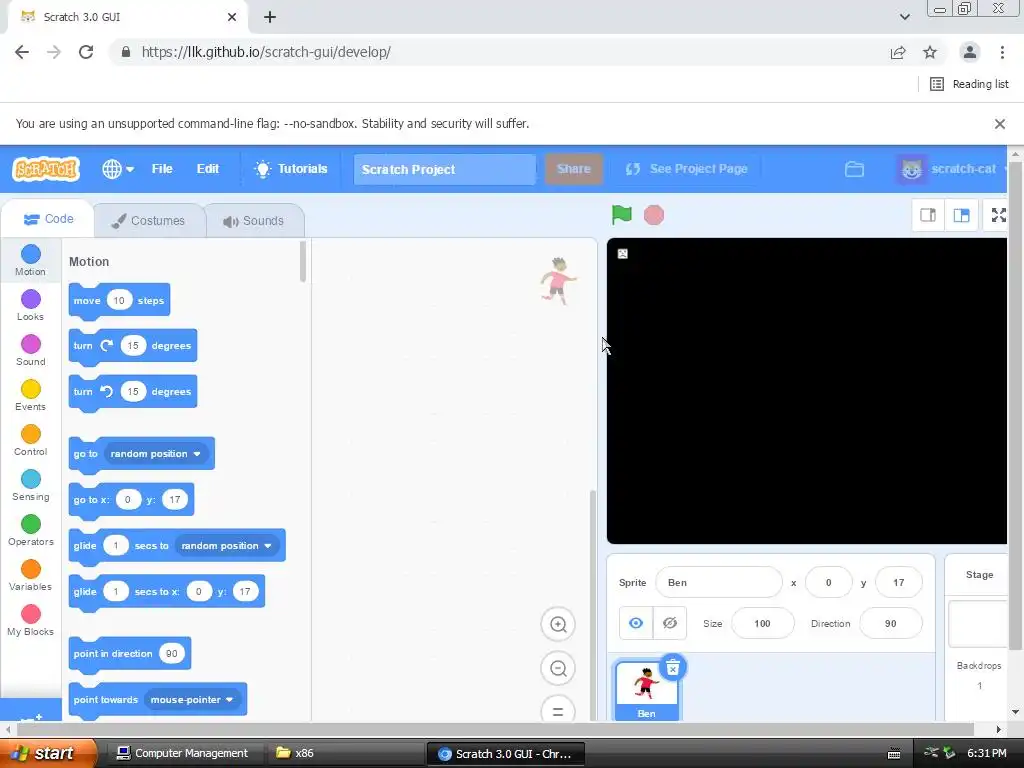
Task: Click the red stop sign button
Action: pyautogui.click(x=654, y=215)
